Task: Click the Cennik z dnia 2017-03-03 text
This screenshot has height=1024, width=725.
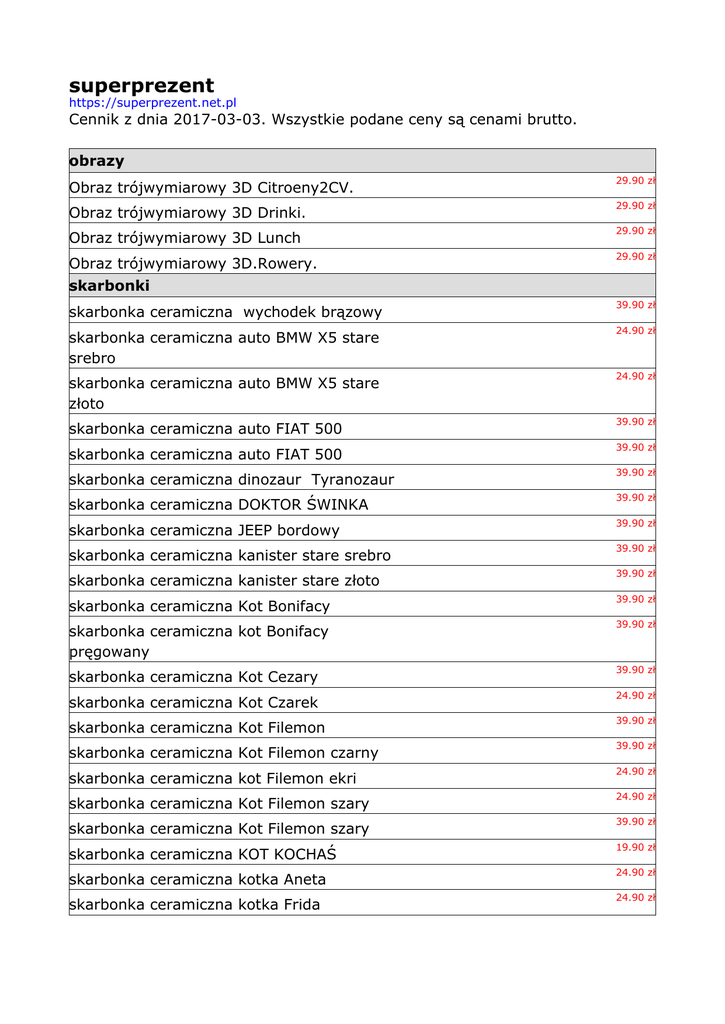Action: pos(322,120)
